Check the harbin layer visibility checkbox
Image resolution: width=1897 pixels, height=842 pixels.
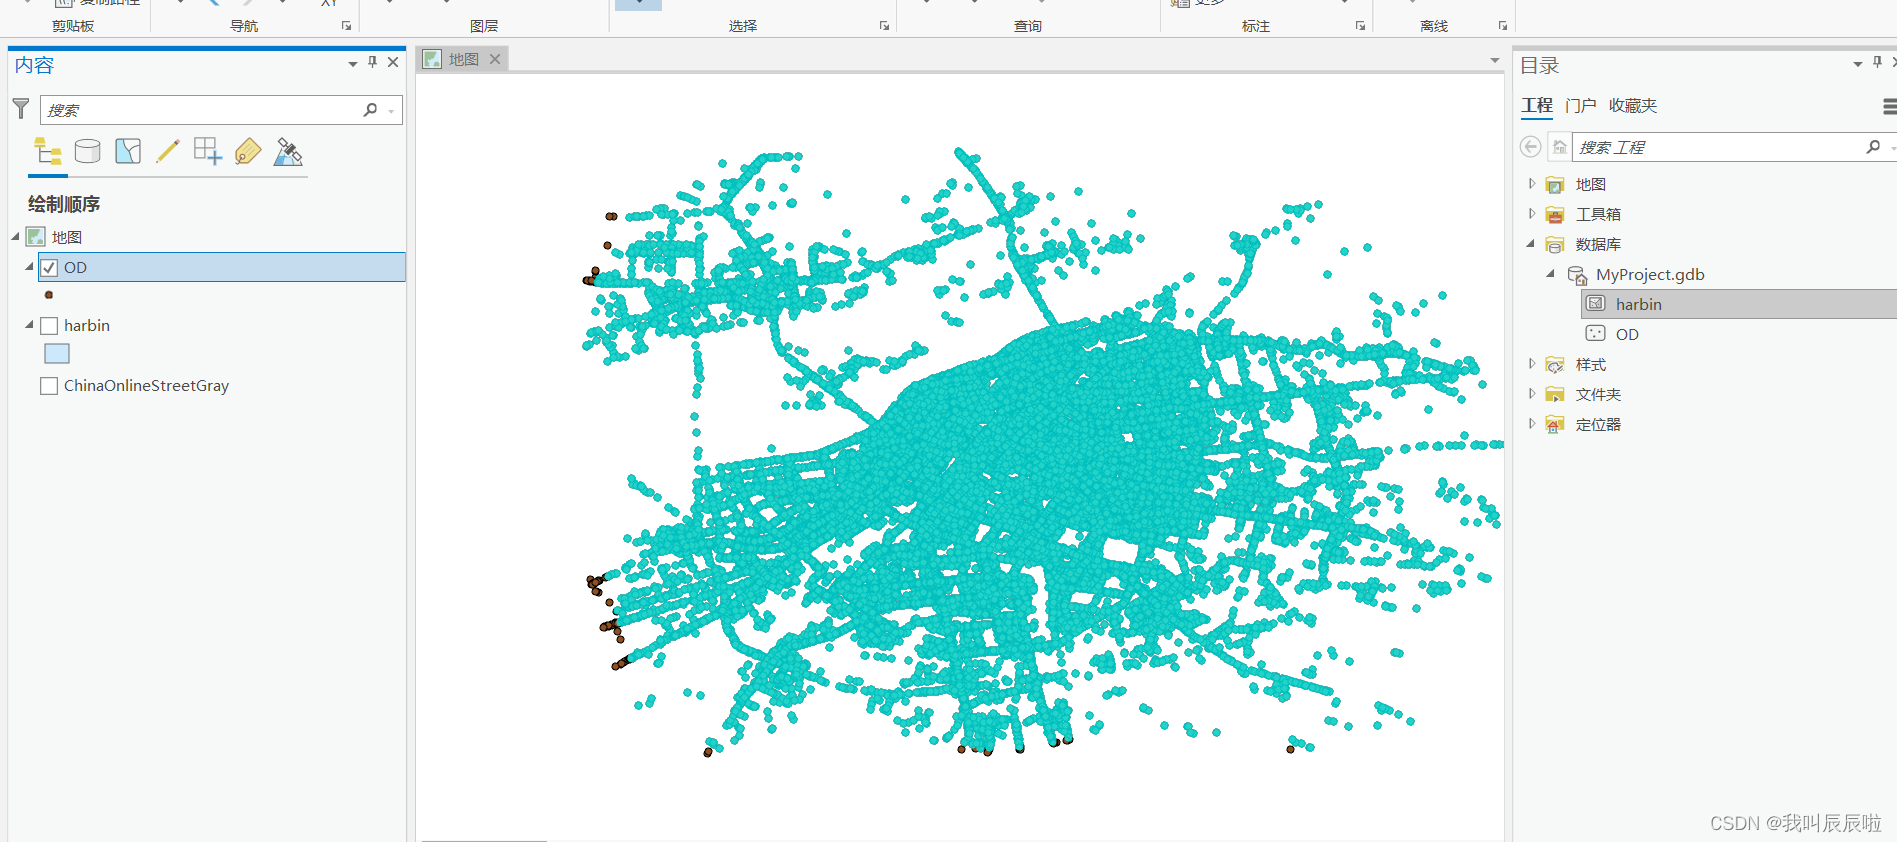49,325
